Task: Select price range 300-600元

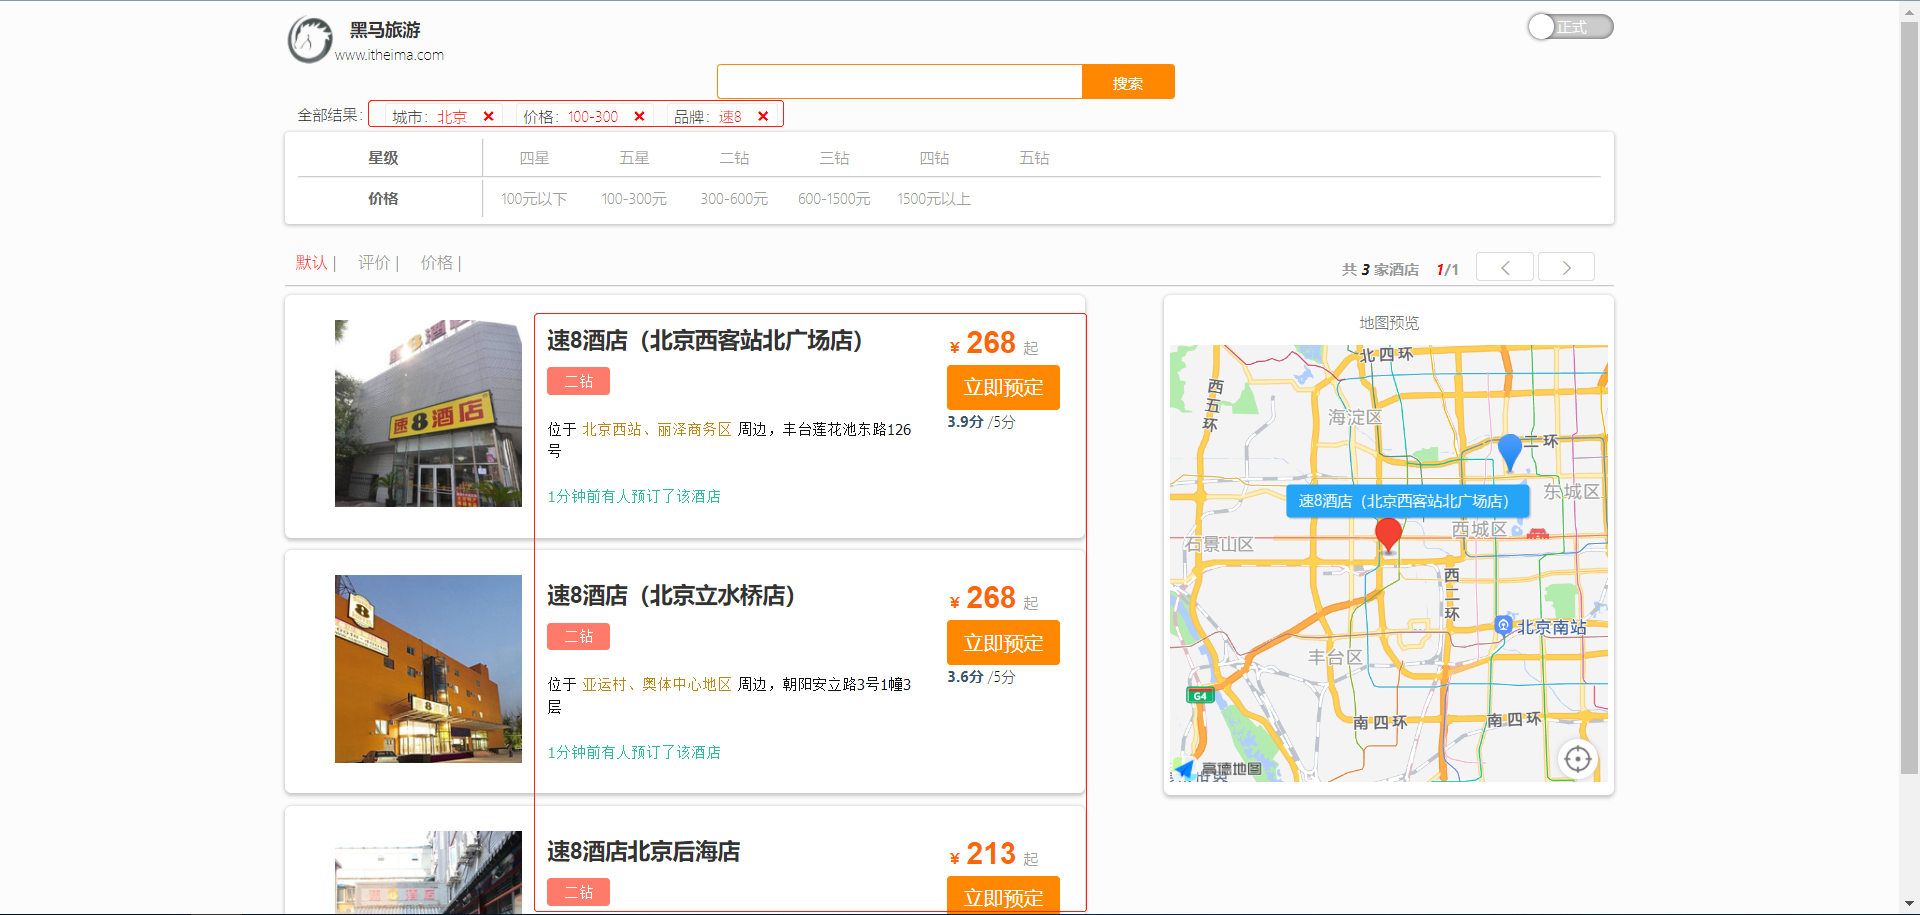Action: pos(734,199)
